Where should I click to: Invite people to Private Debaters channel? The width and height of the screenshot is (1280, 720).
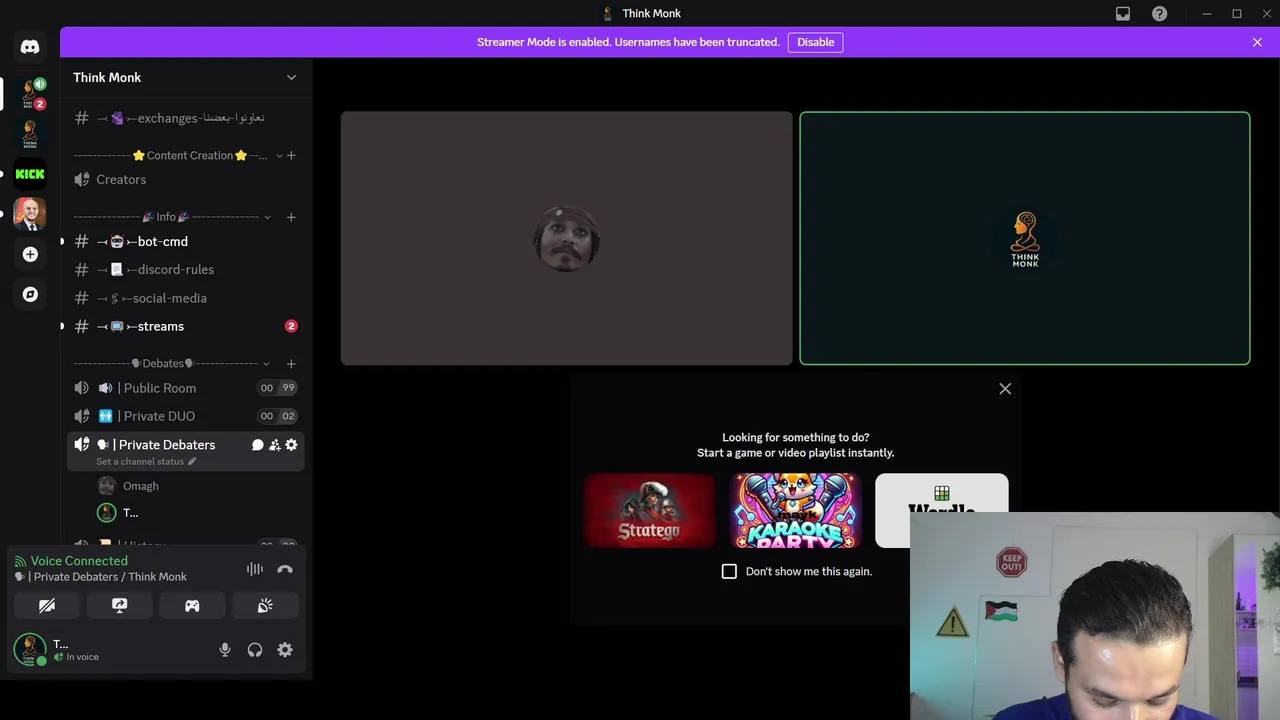pyautogui.click(x=274, y=445)
